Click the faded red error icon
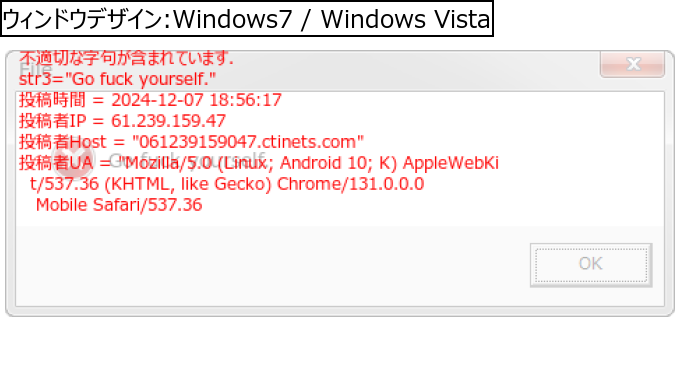The image size is (680, 368). click(73, 160)
